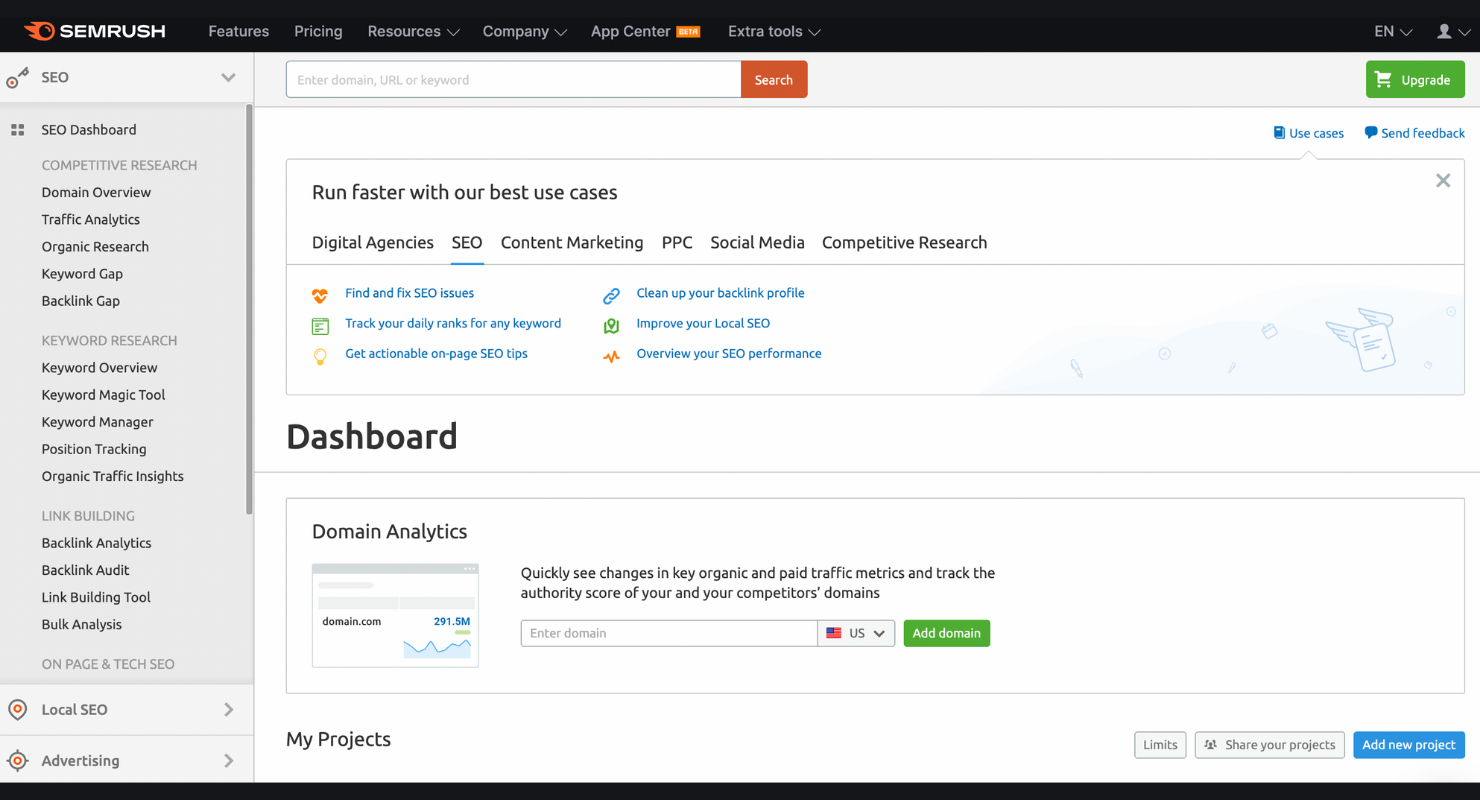This screenshot has width=1480, height=800.
Task: Collapse the SEO sidebar section
Action: (229, 78)
